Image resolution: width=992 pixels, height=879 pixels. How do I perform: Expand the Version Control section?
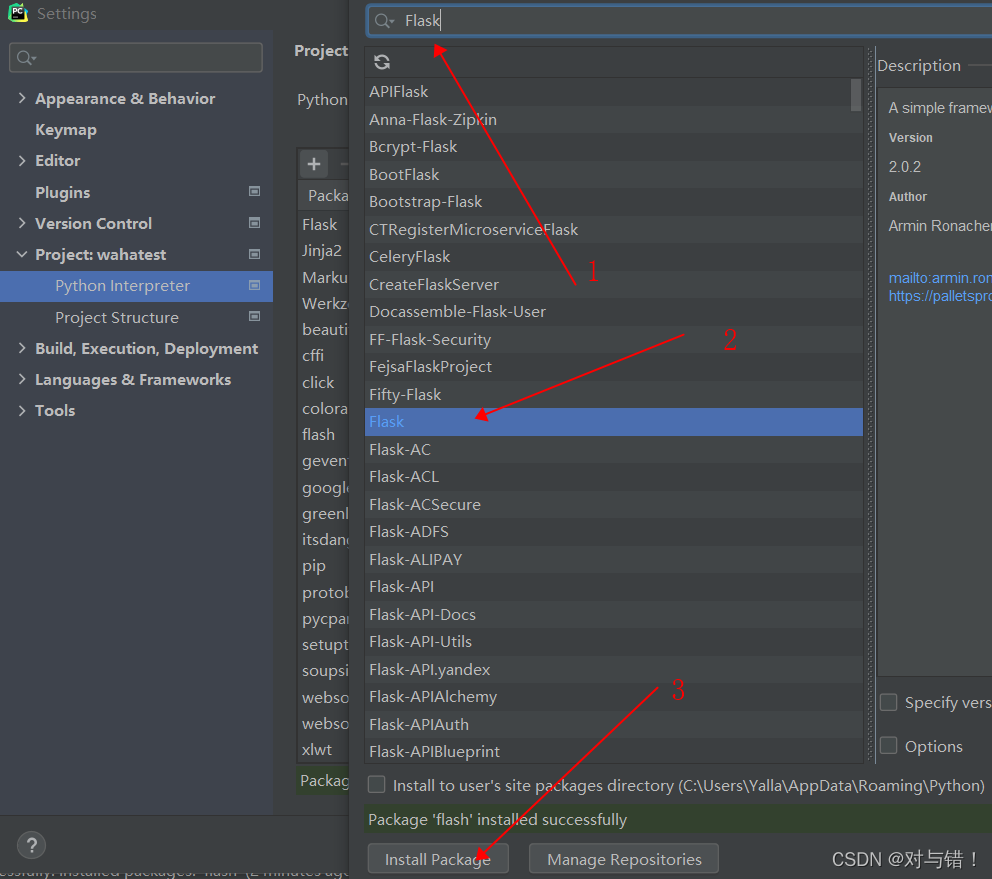click(22, 223)
